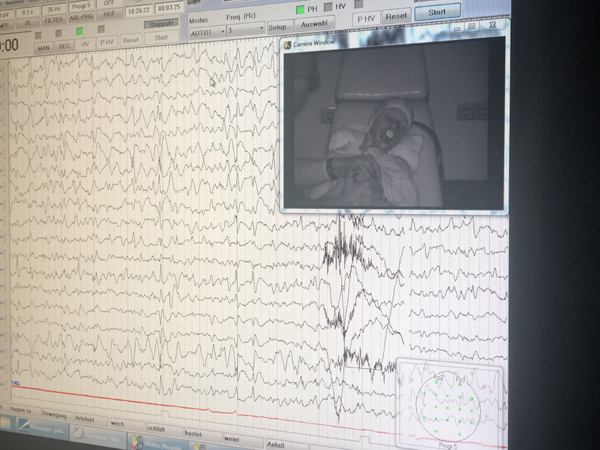Open the Acquisition taskbar window

click(x=98, y=436)
